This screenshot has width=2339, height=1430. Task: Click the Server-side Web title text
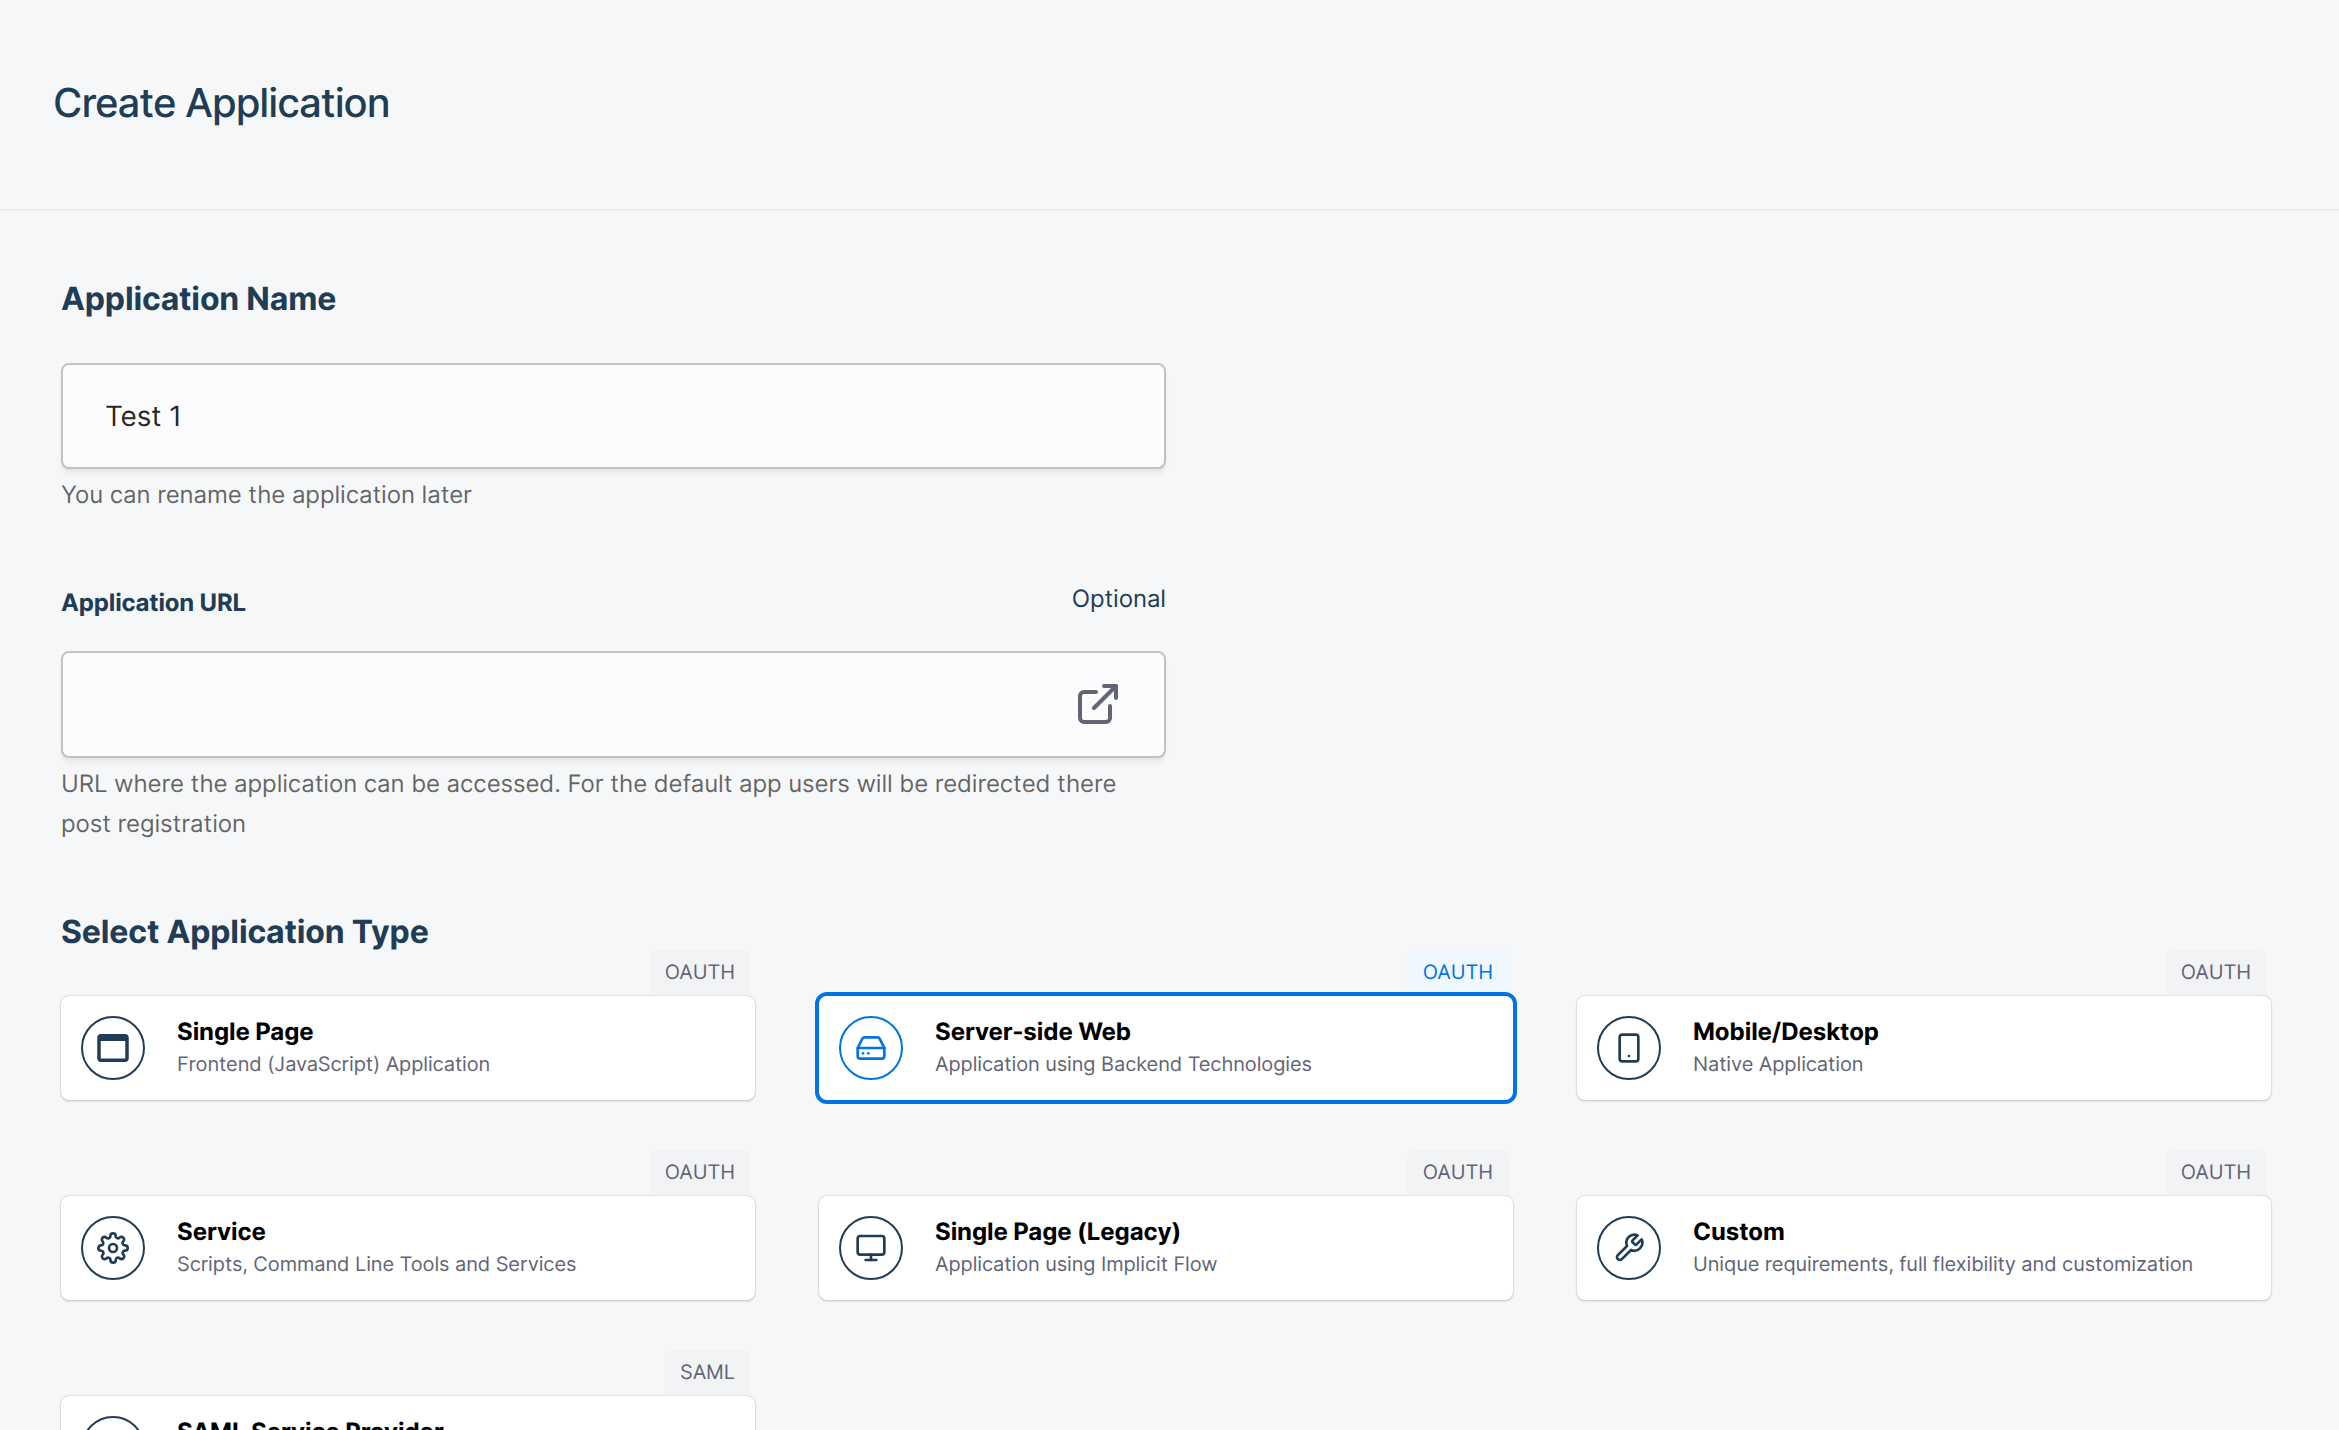point(1032,1031)
